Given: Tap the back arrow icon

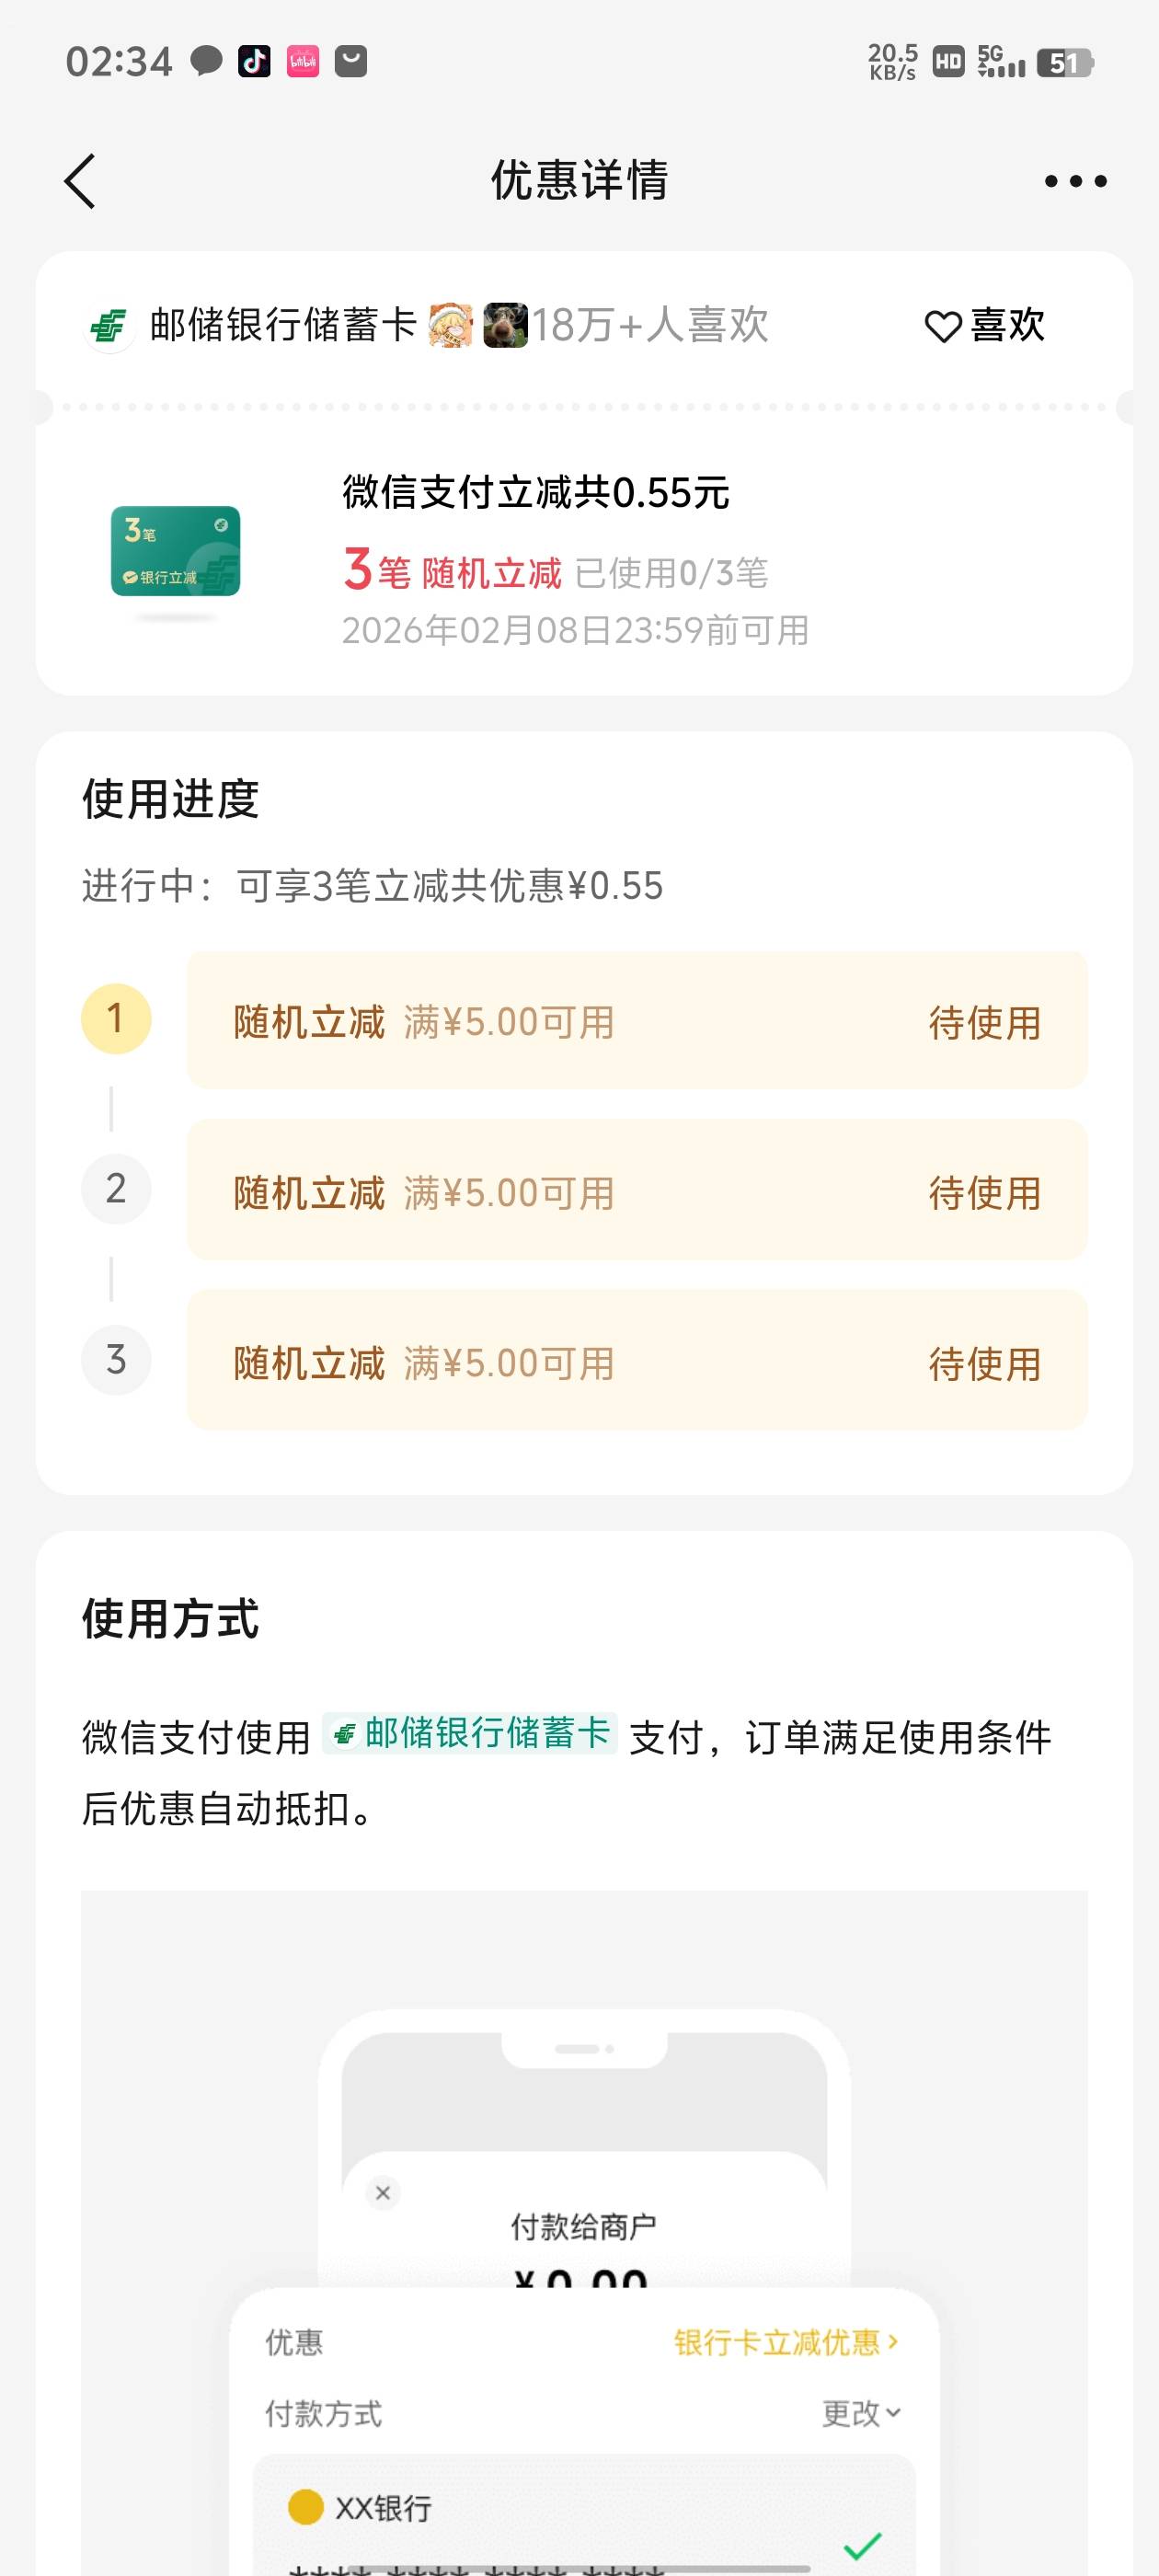Looking at the screenshot, I should click(80, 181).
